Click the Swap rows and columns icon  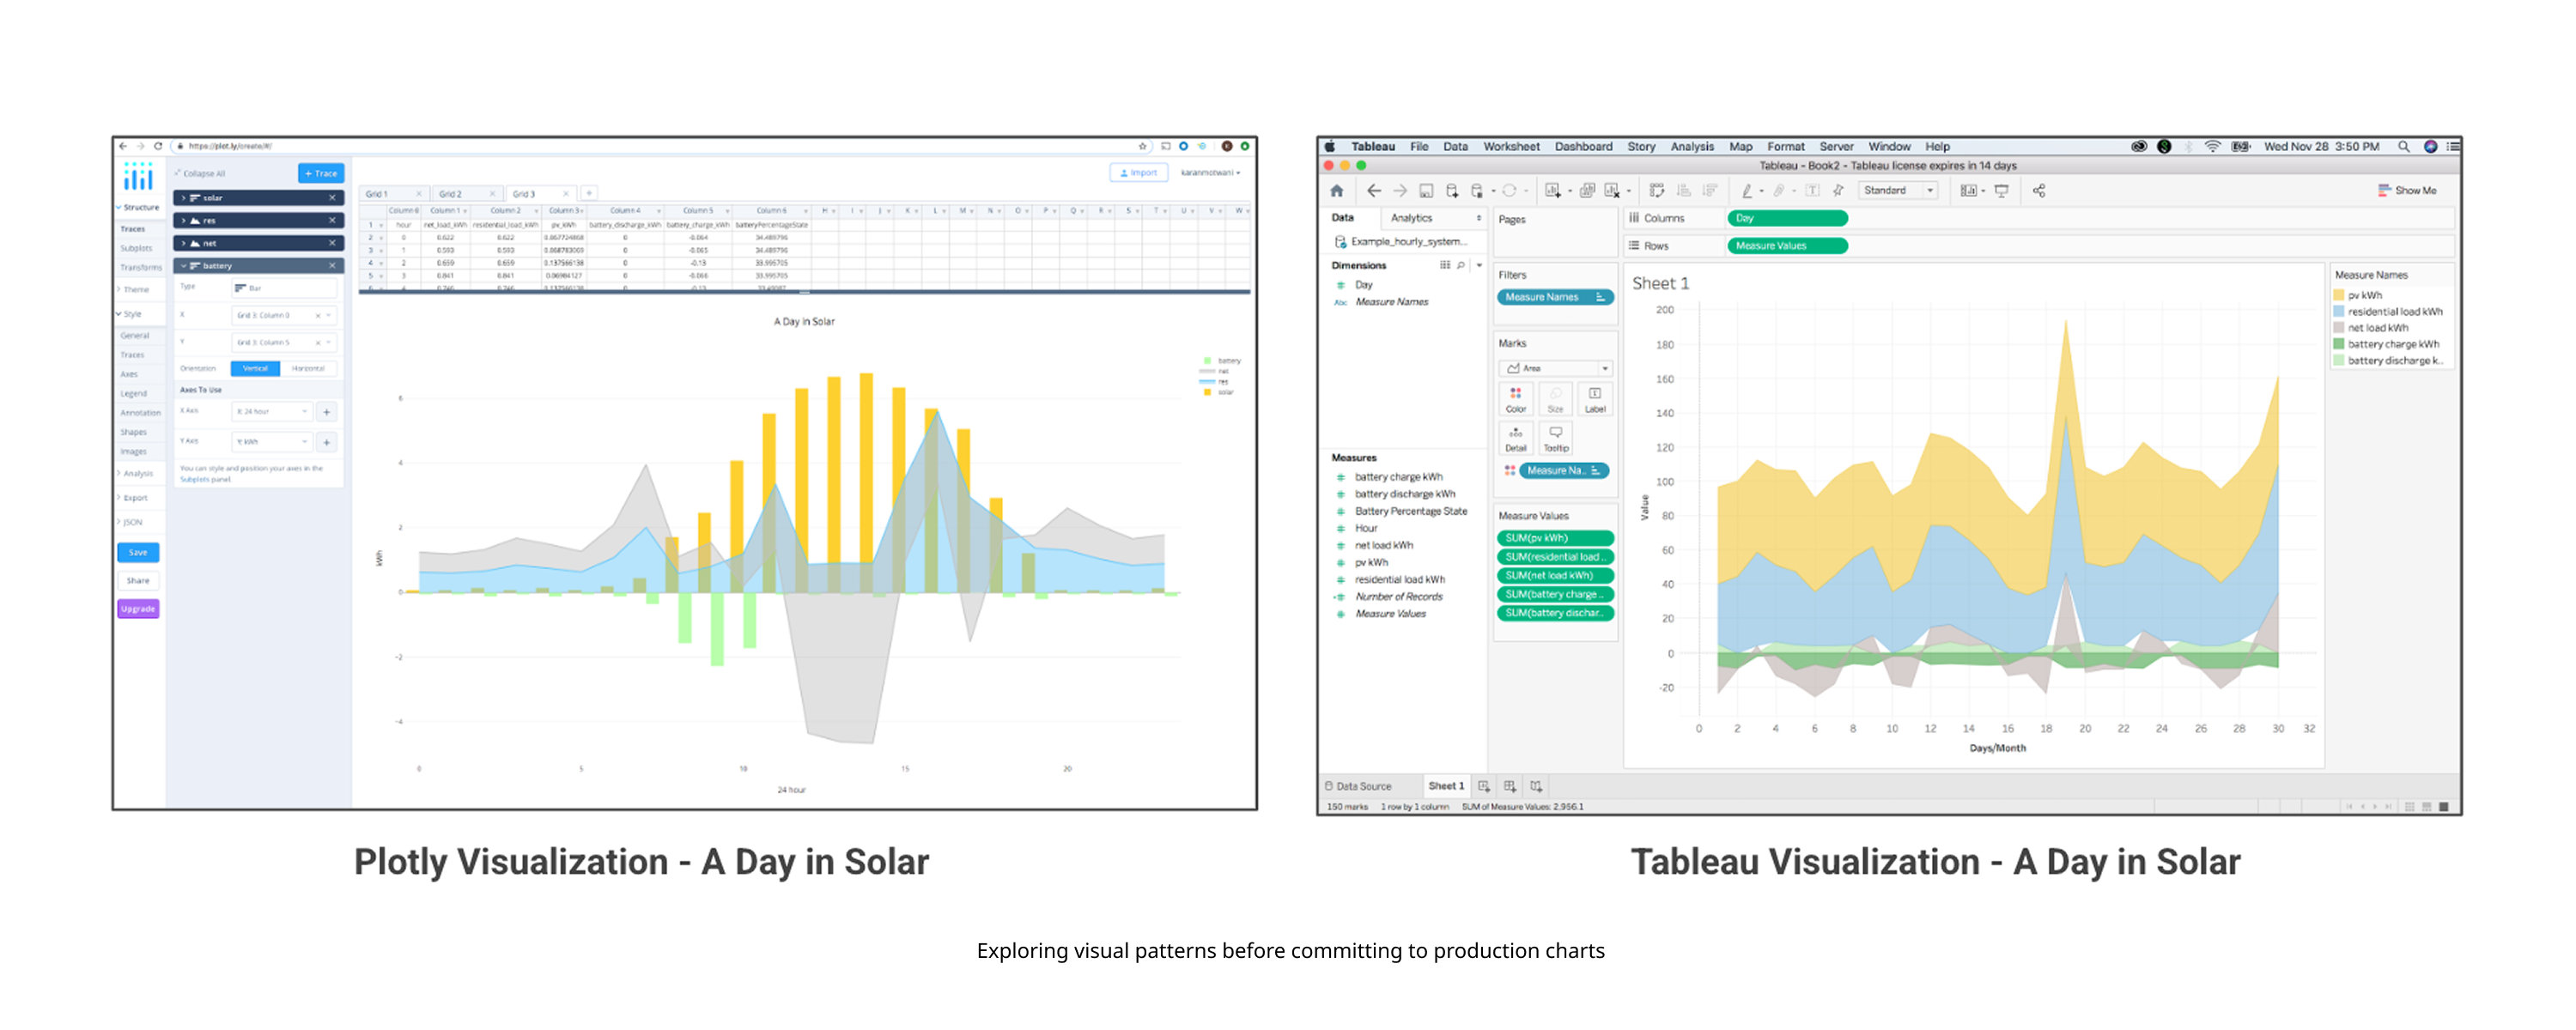(1656, 190)
